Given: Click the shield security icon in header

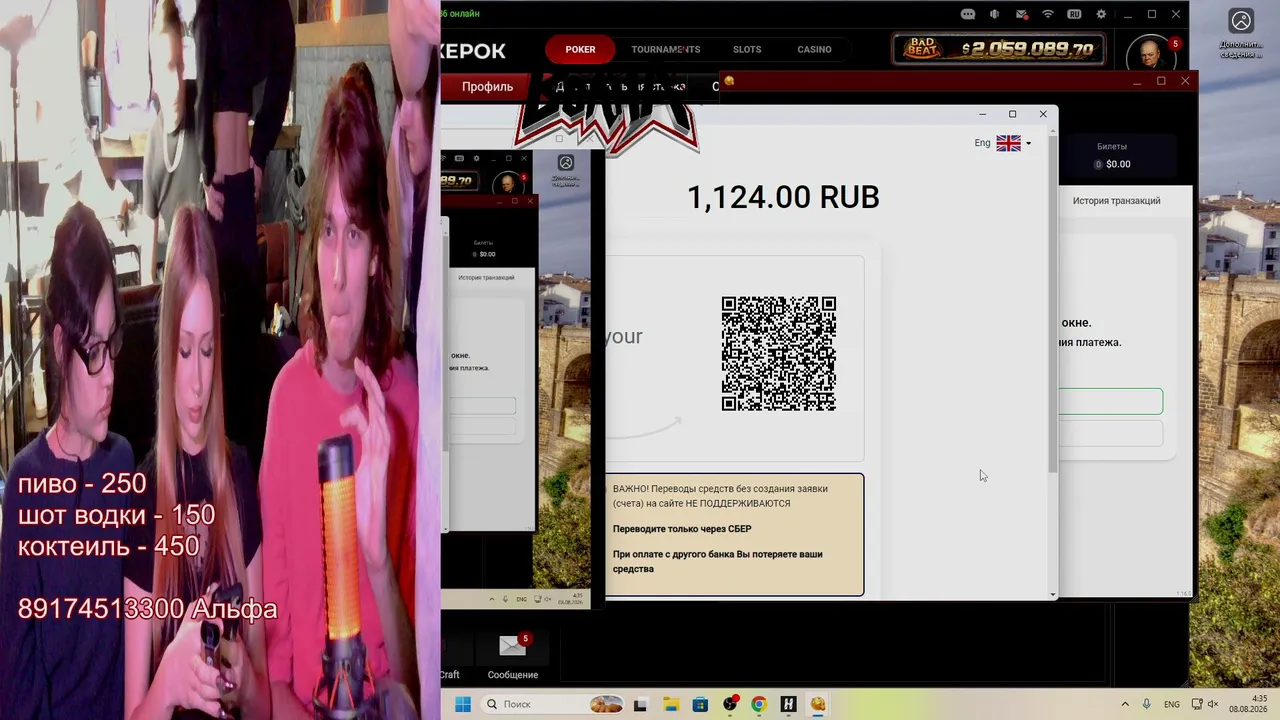Looking at the screenshot, I should [994, 14].
